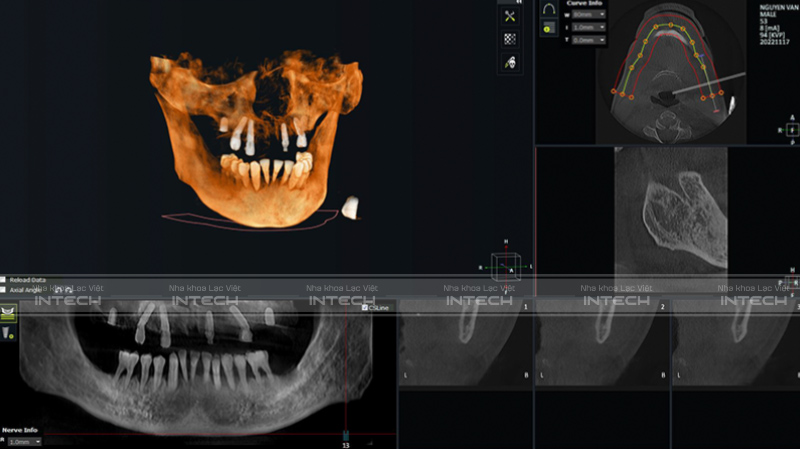Select the arch curve drawing tool
Screen dimensions: 800x449
tap(548, 9)
